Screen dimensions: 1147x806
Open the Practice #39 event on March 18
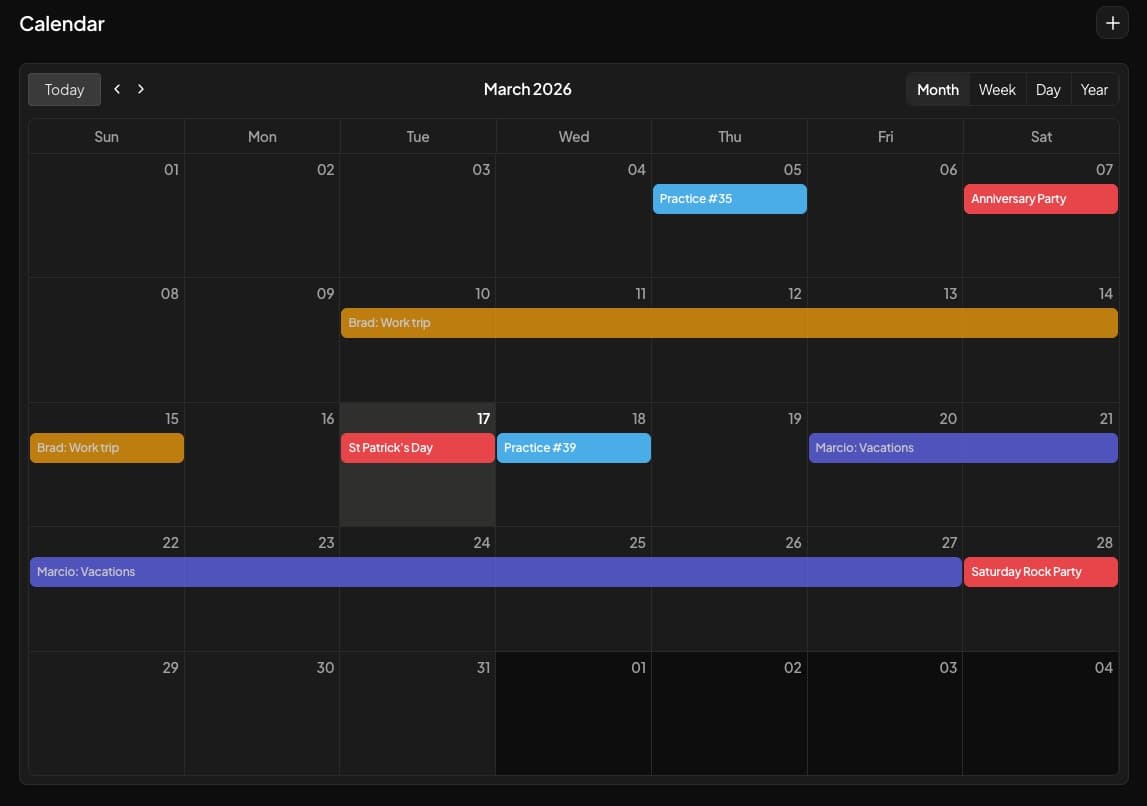(573, 447)
